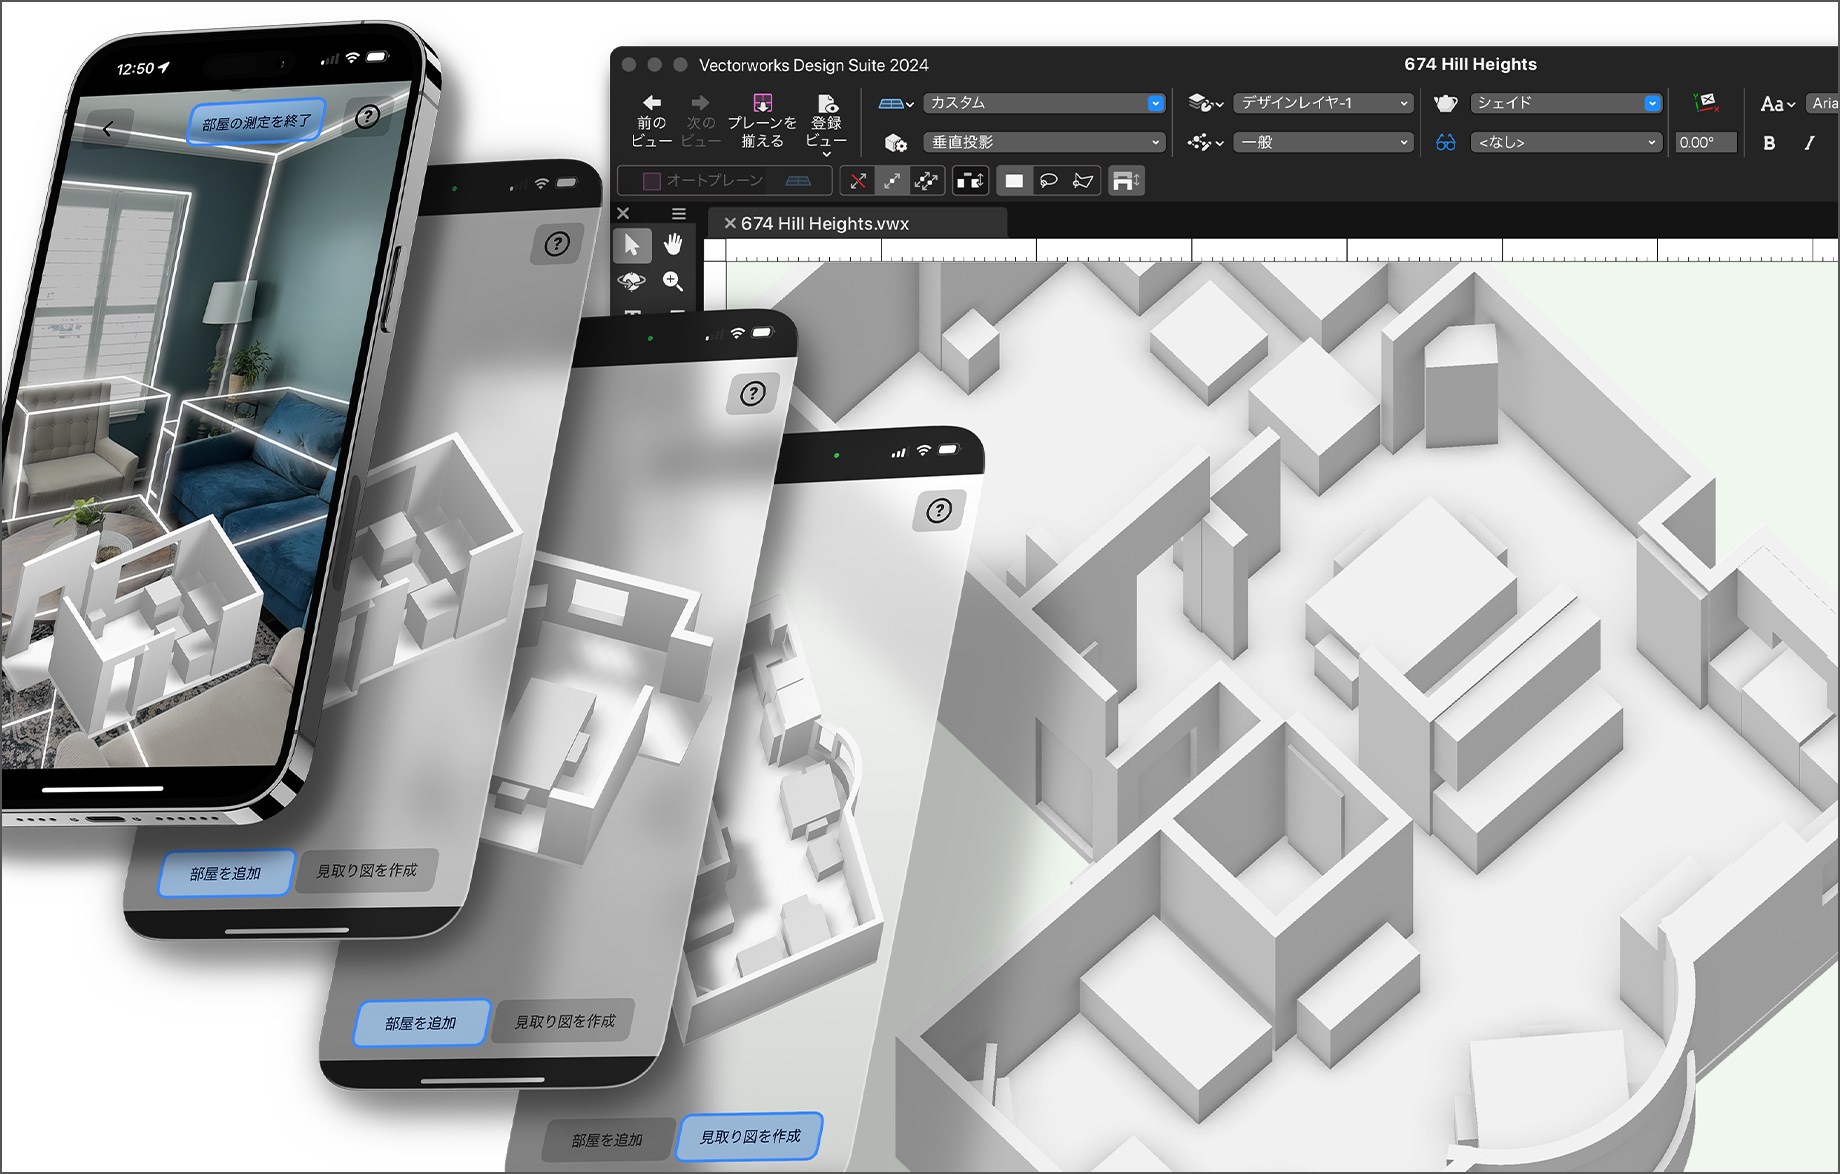Select the Flyover orbit tool
The height and width of the screenshot is (1174, 1840).
coord(632,282)
